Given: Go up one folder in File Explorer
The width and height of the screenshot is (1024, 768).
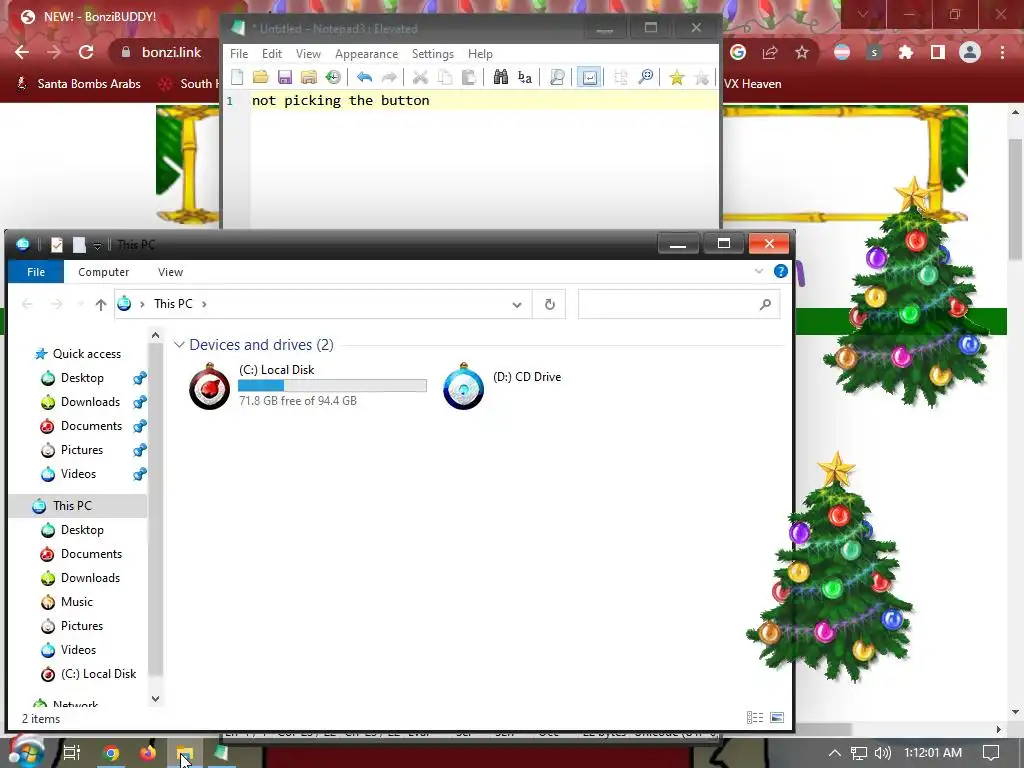Looking at the screenshot, I should [101, 304].
